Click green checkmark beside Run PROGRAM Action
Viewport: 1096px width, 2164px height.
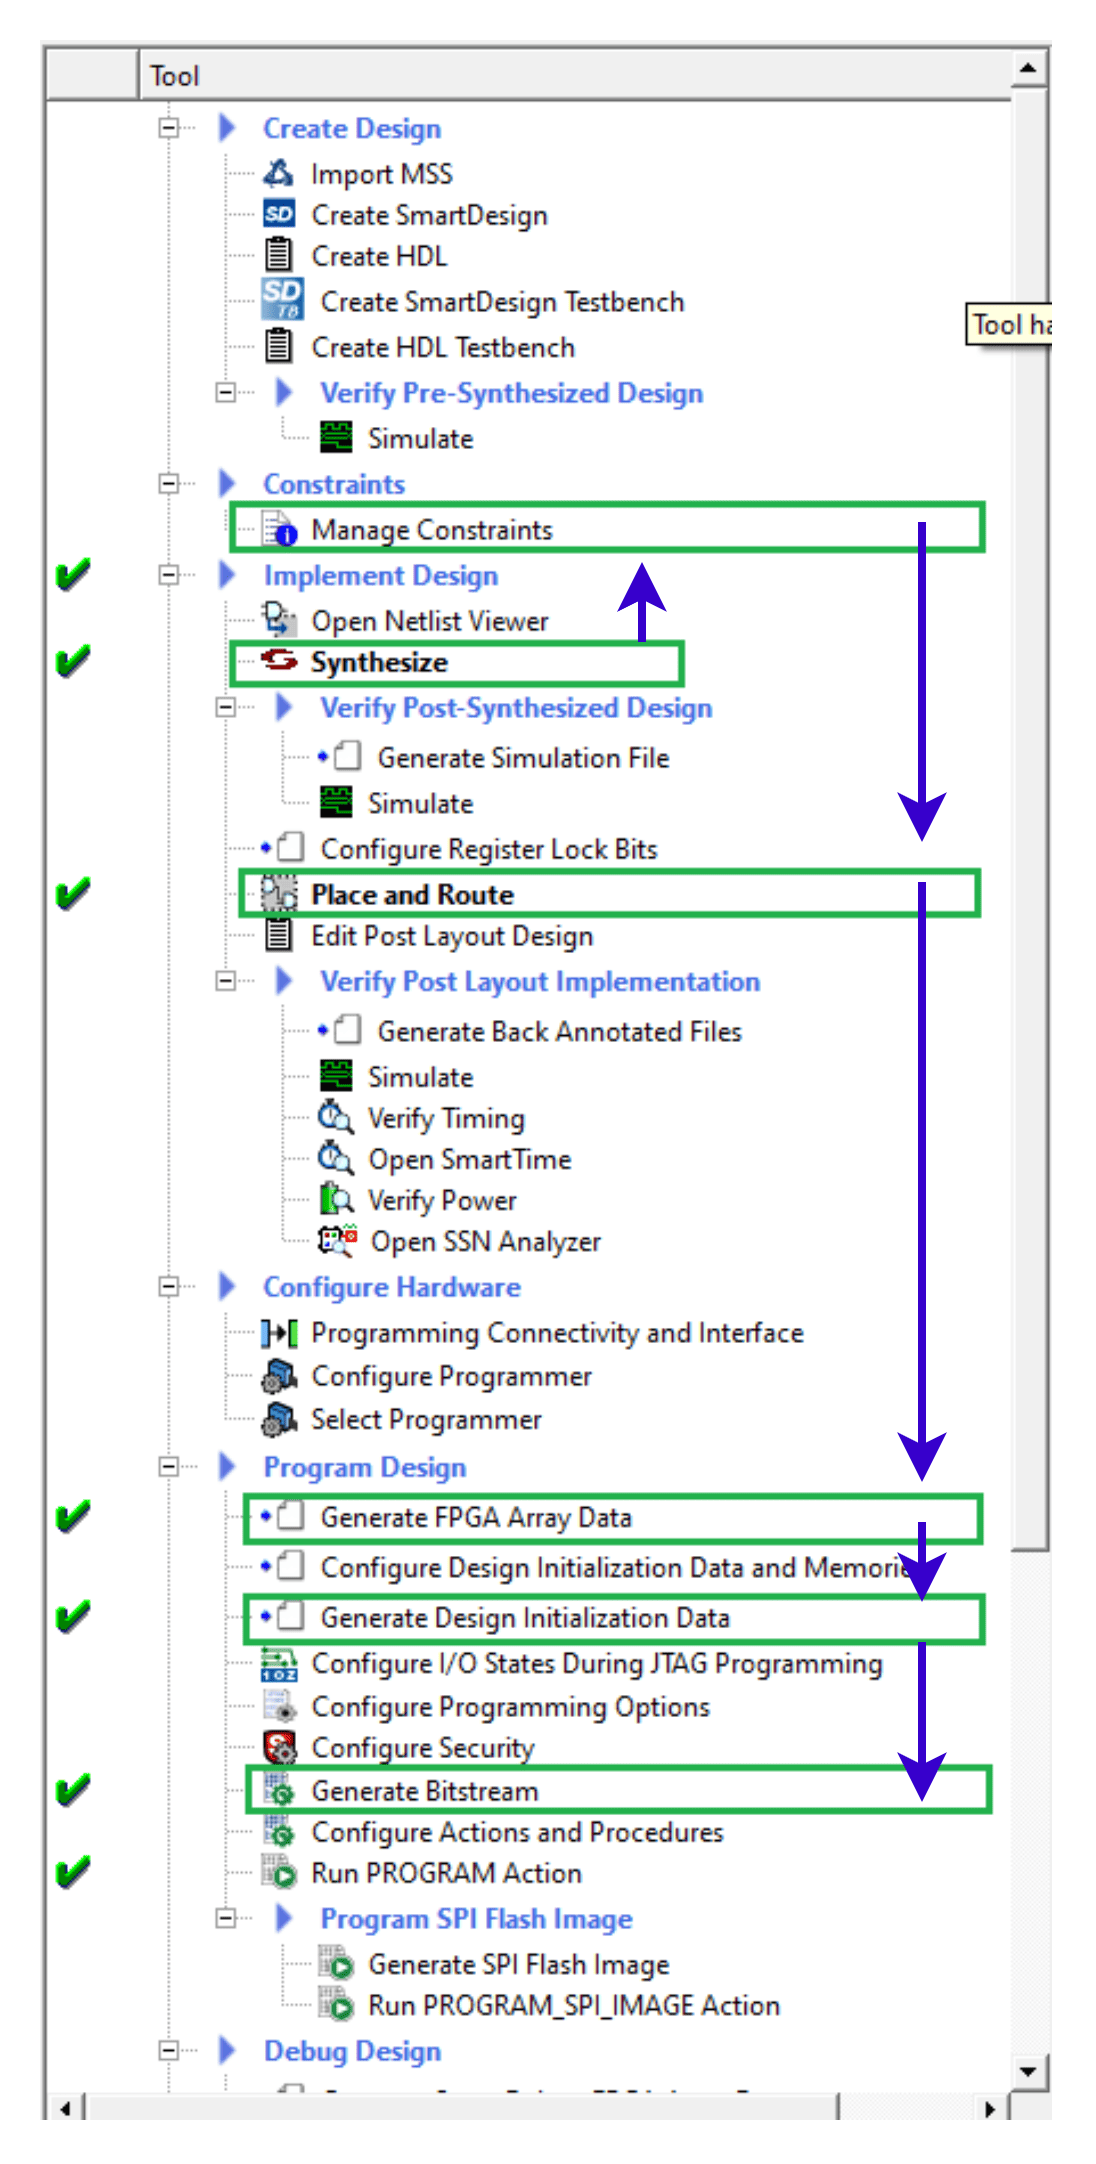(x=73, y=1872)
